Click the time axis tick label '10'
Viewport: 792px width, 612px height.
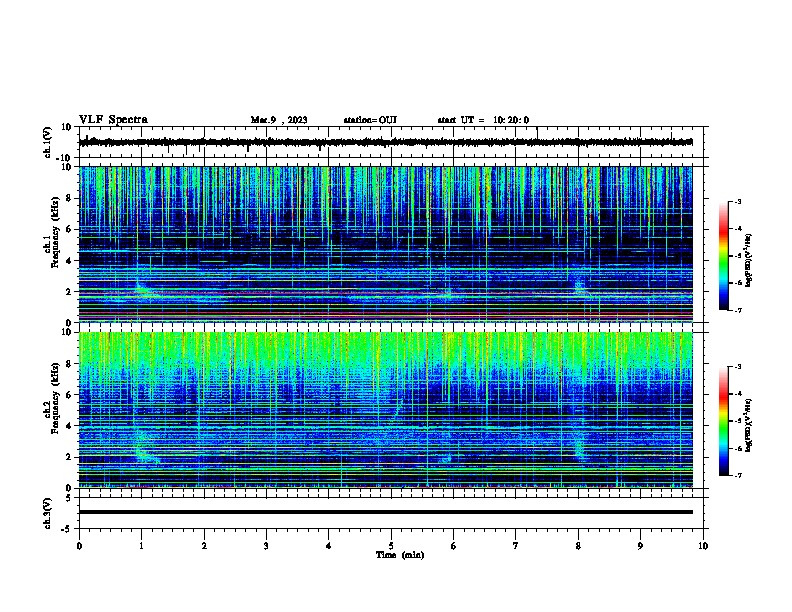click(x=703, y=546)
